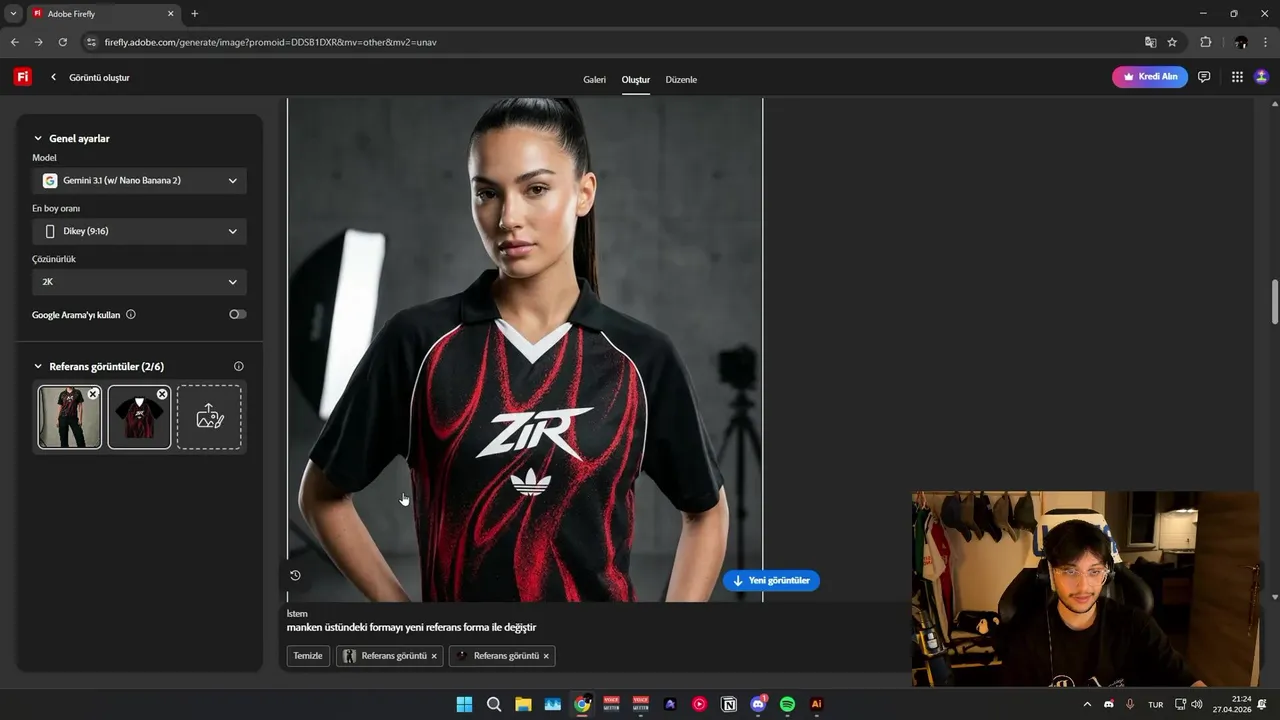
Task: Remove the second reference image (jersey)
Action: [162, 394]
